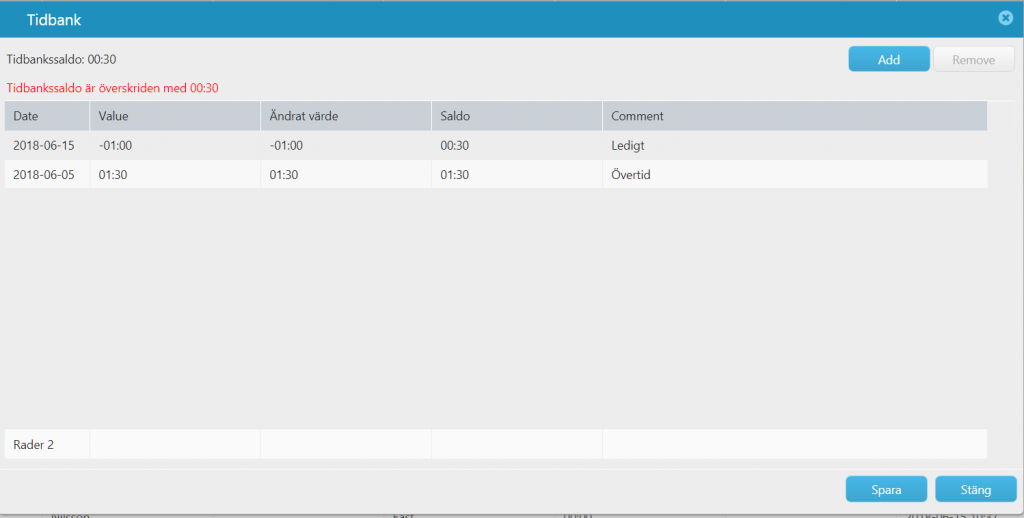This screenshot has width=1024, height=518.
Task: Click the Saldo column header
Action: (517, 116)
